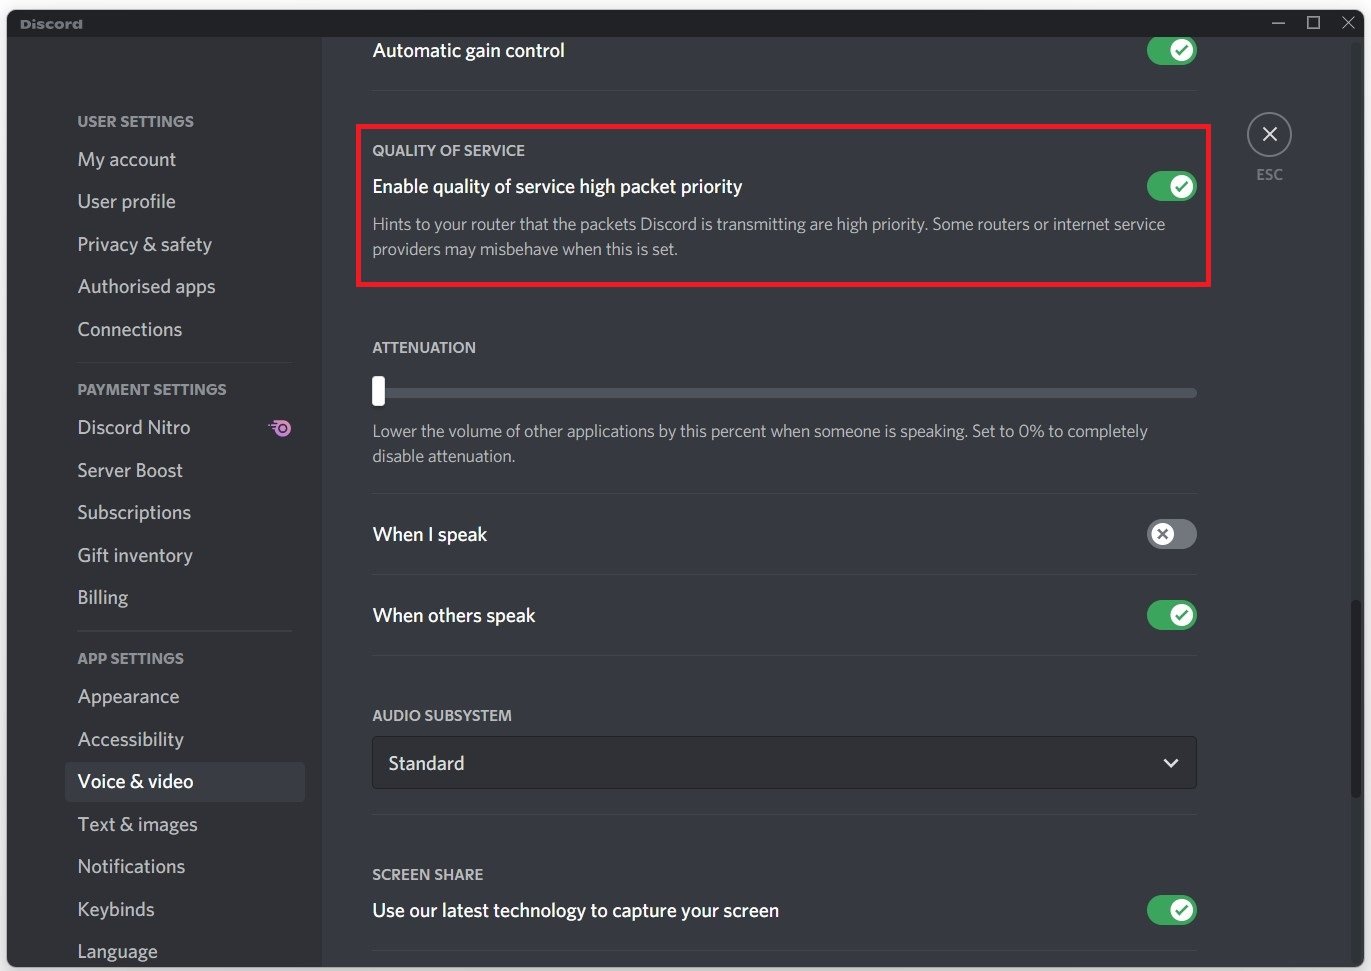Screen dimensions: 1371x971
Task: Open the Server Boost page
Action: (130, 471)
